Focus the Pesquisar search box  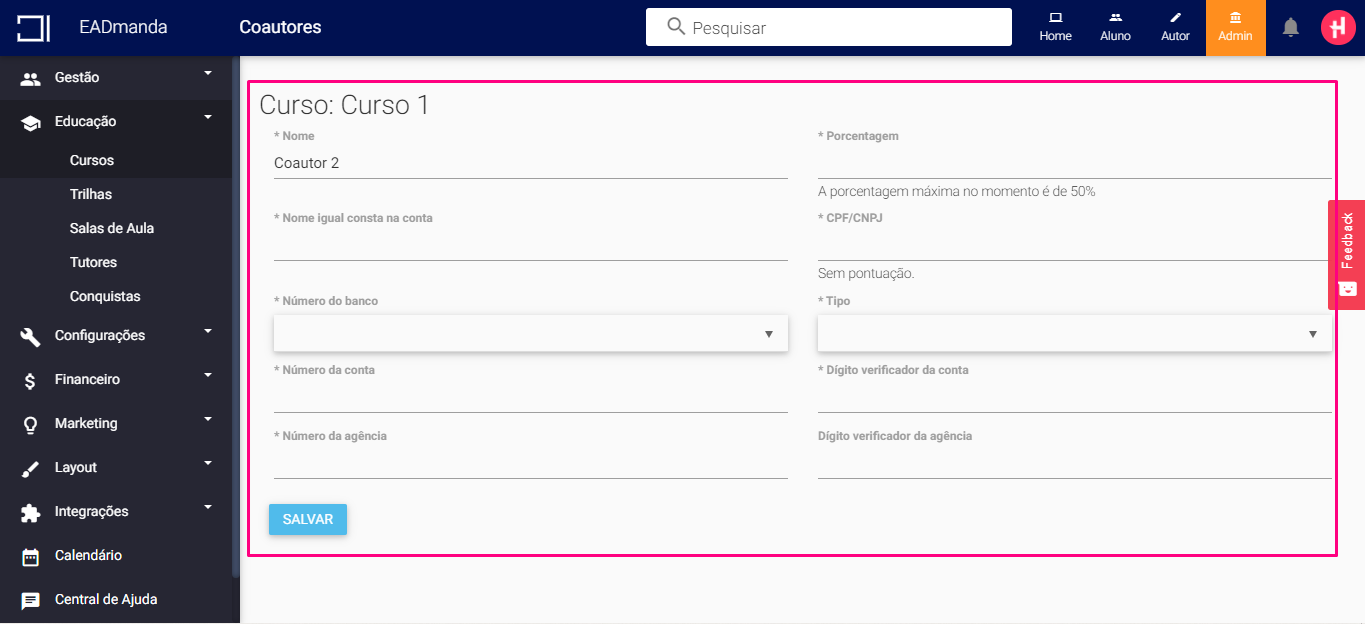(829, 27)
